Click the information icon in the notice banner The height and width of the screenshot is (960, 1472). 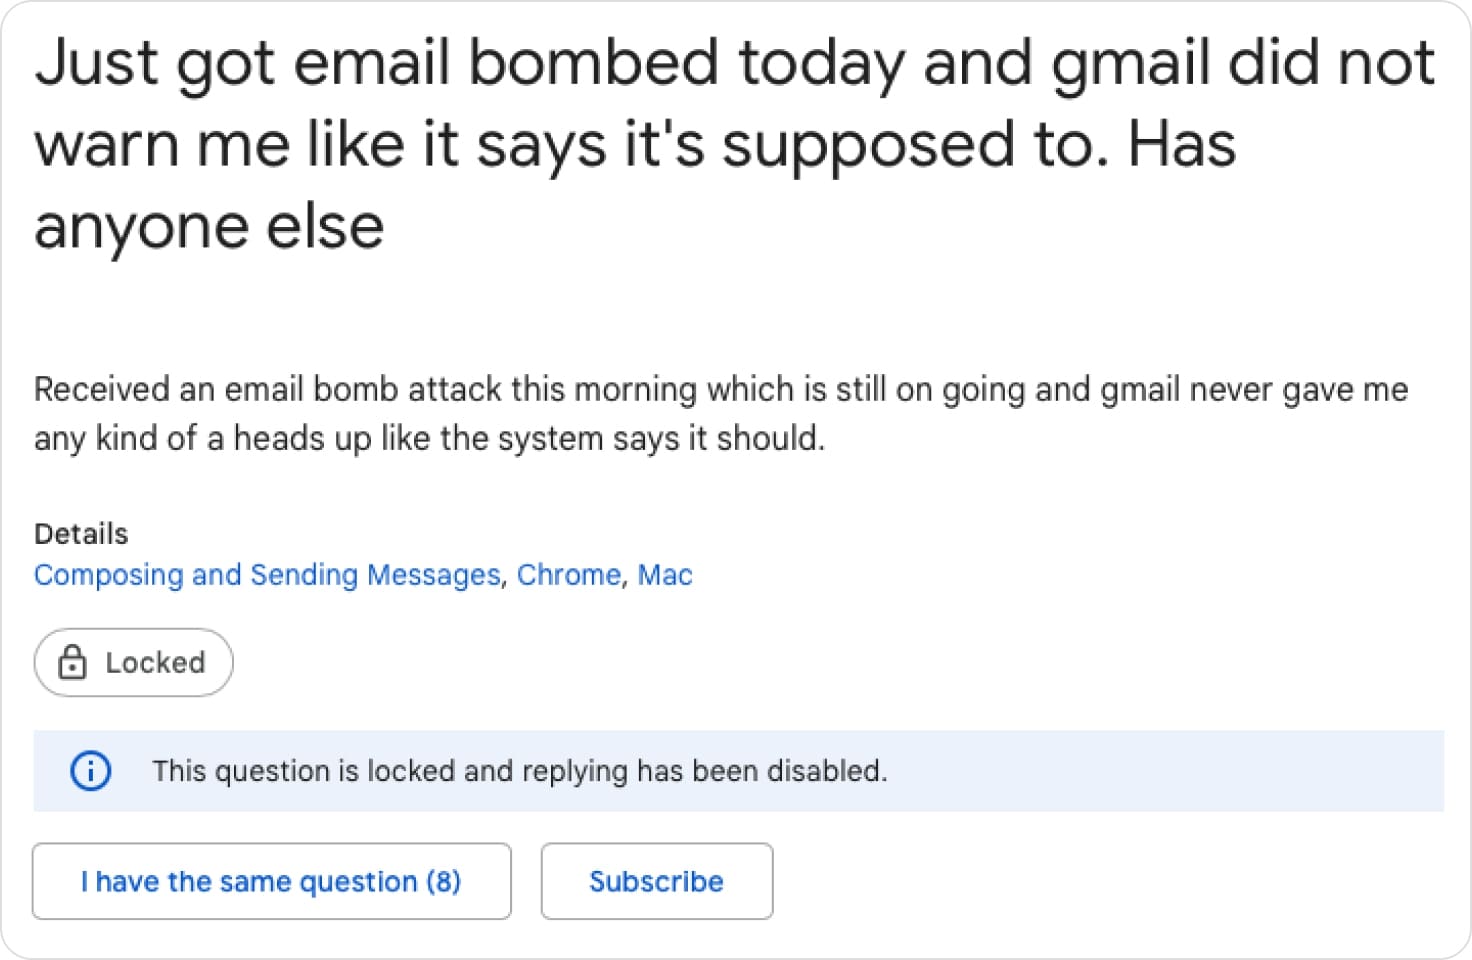click(x=90, y=771)
